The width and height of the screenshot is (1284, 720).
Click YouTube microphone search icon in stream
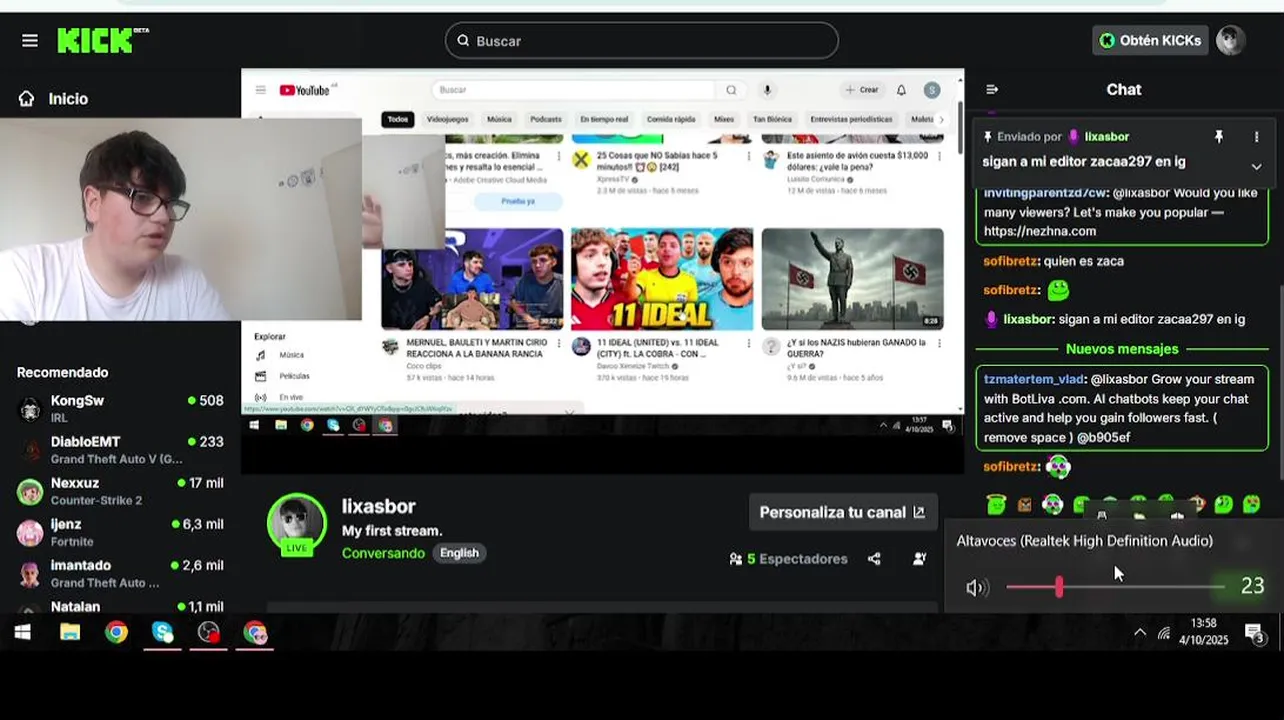(x=767, y=90)
